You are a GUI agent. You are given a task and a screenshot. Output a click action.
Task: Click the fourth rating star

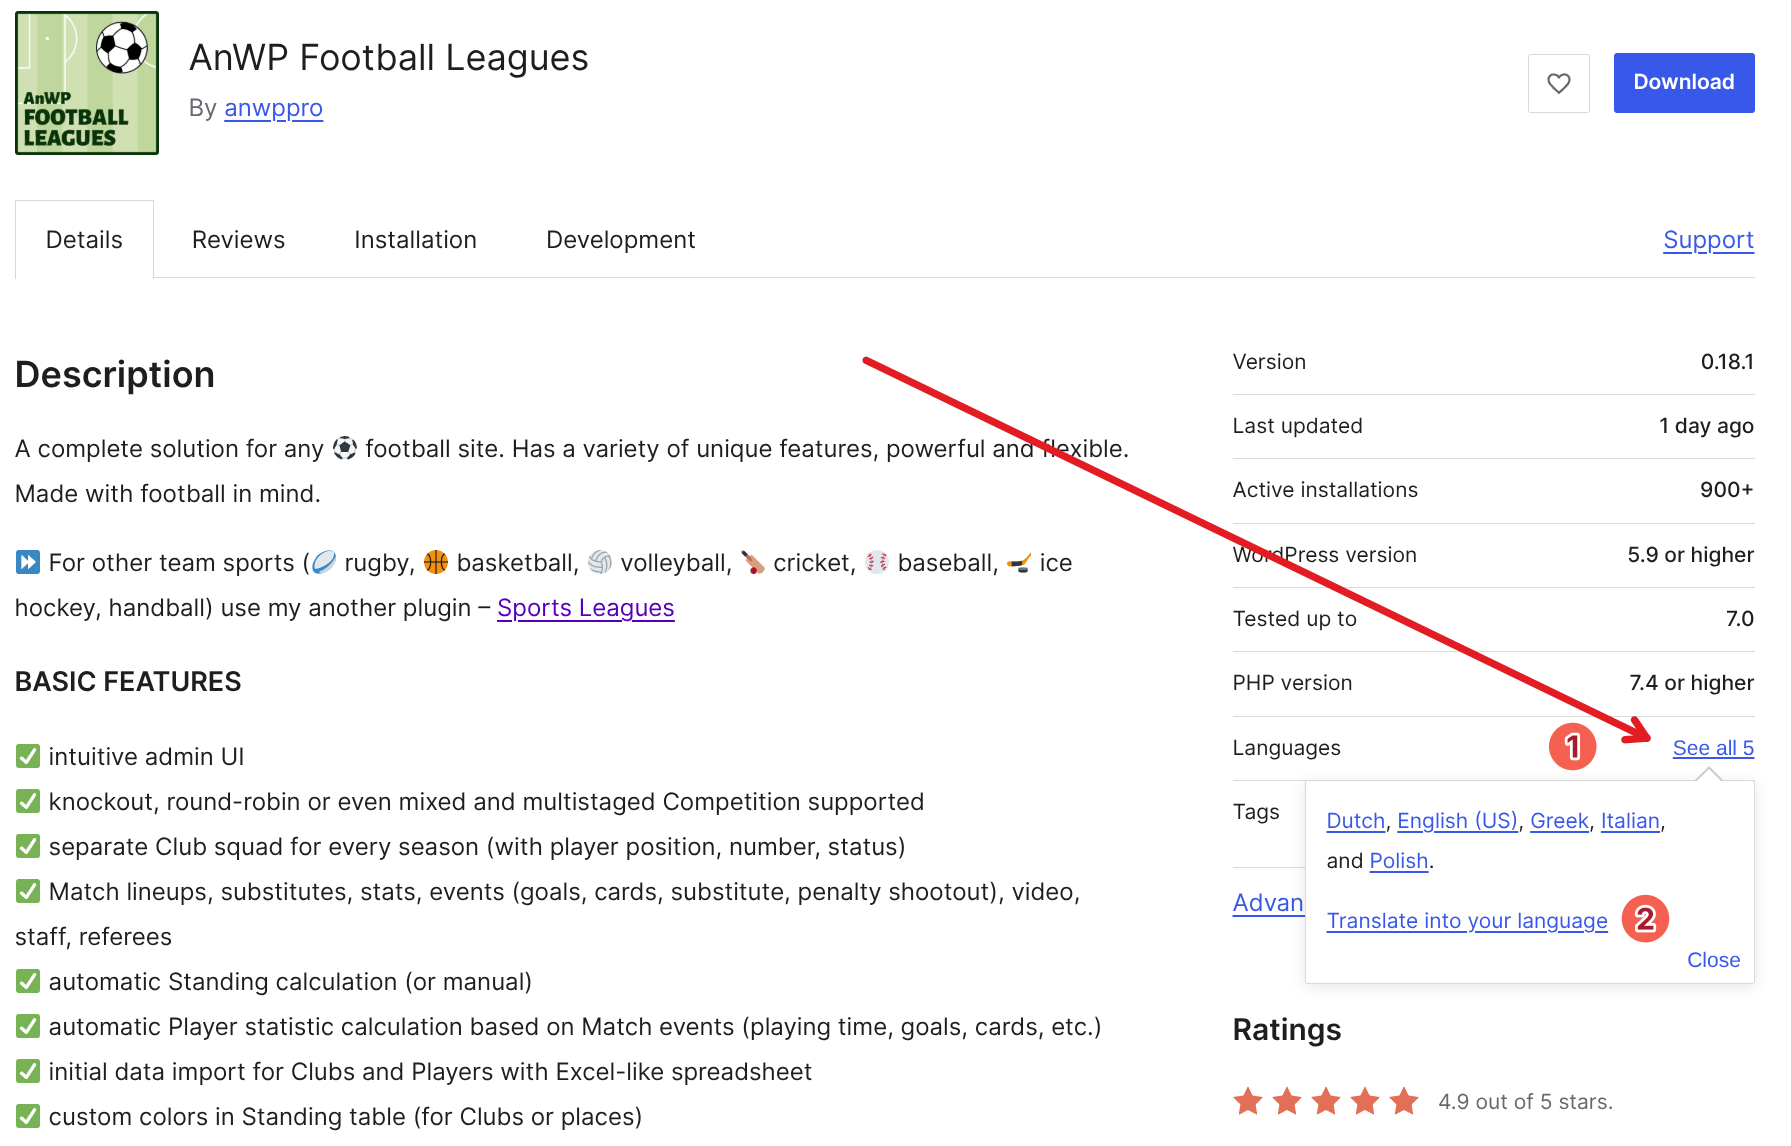point(1365,1101)
